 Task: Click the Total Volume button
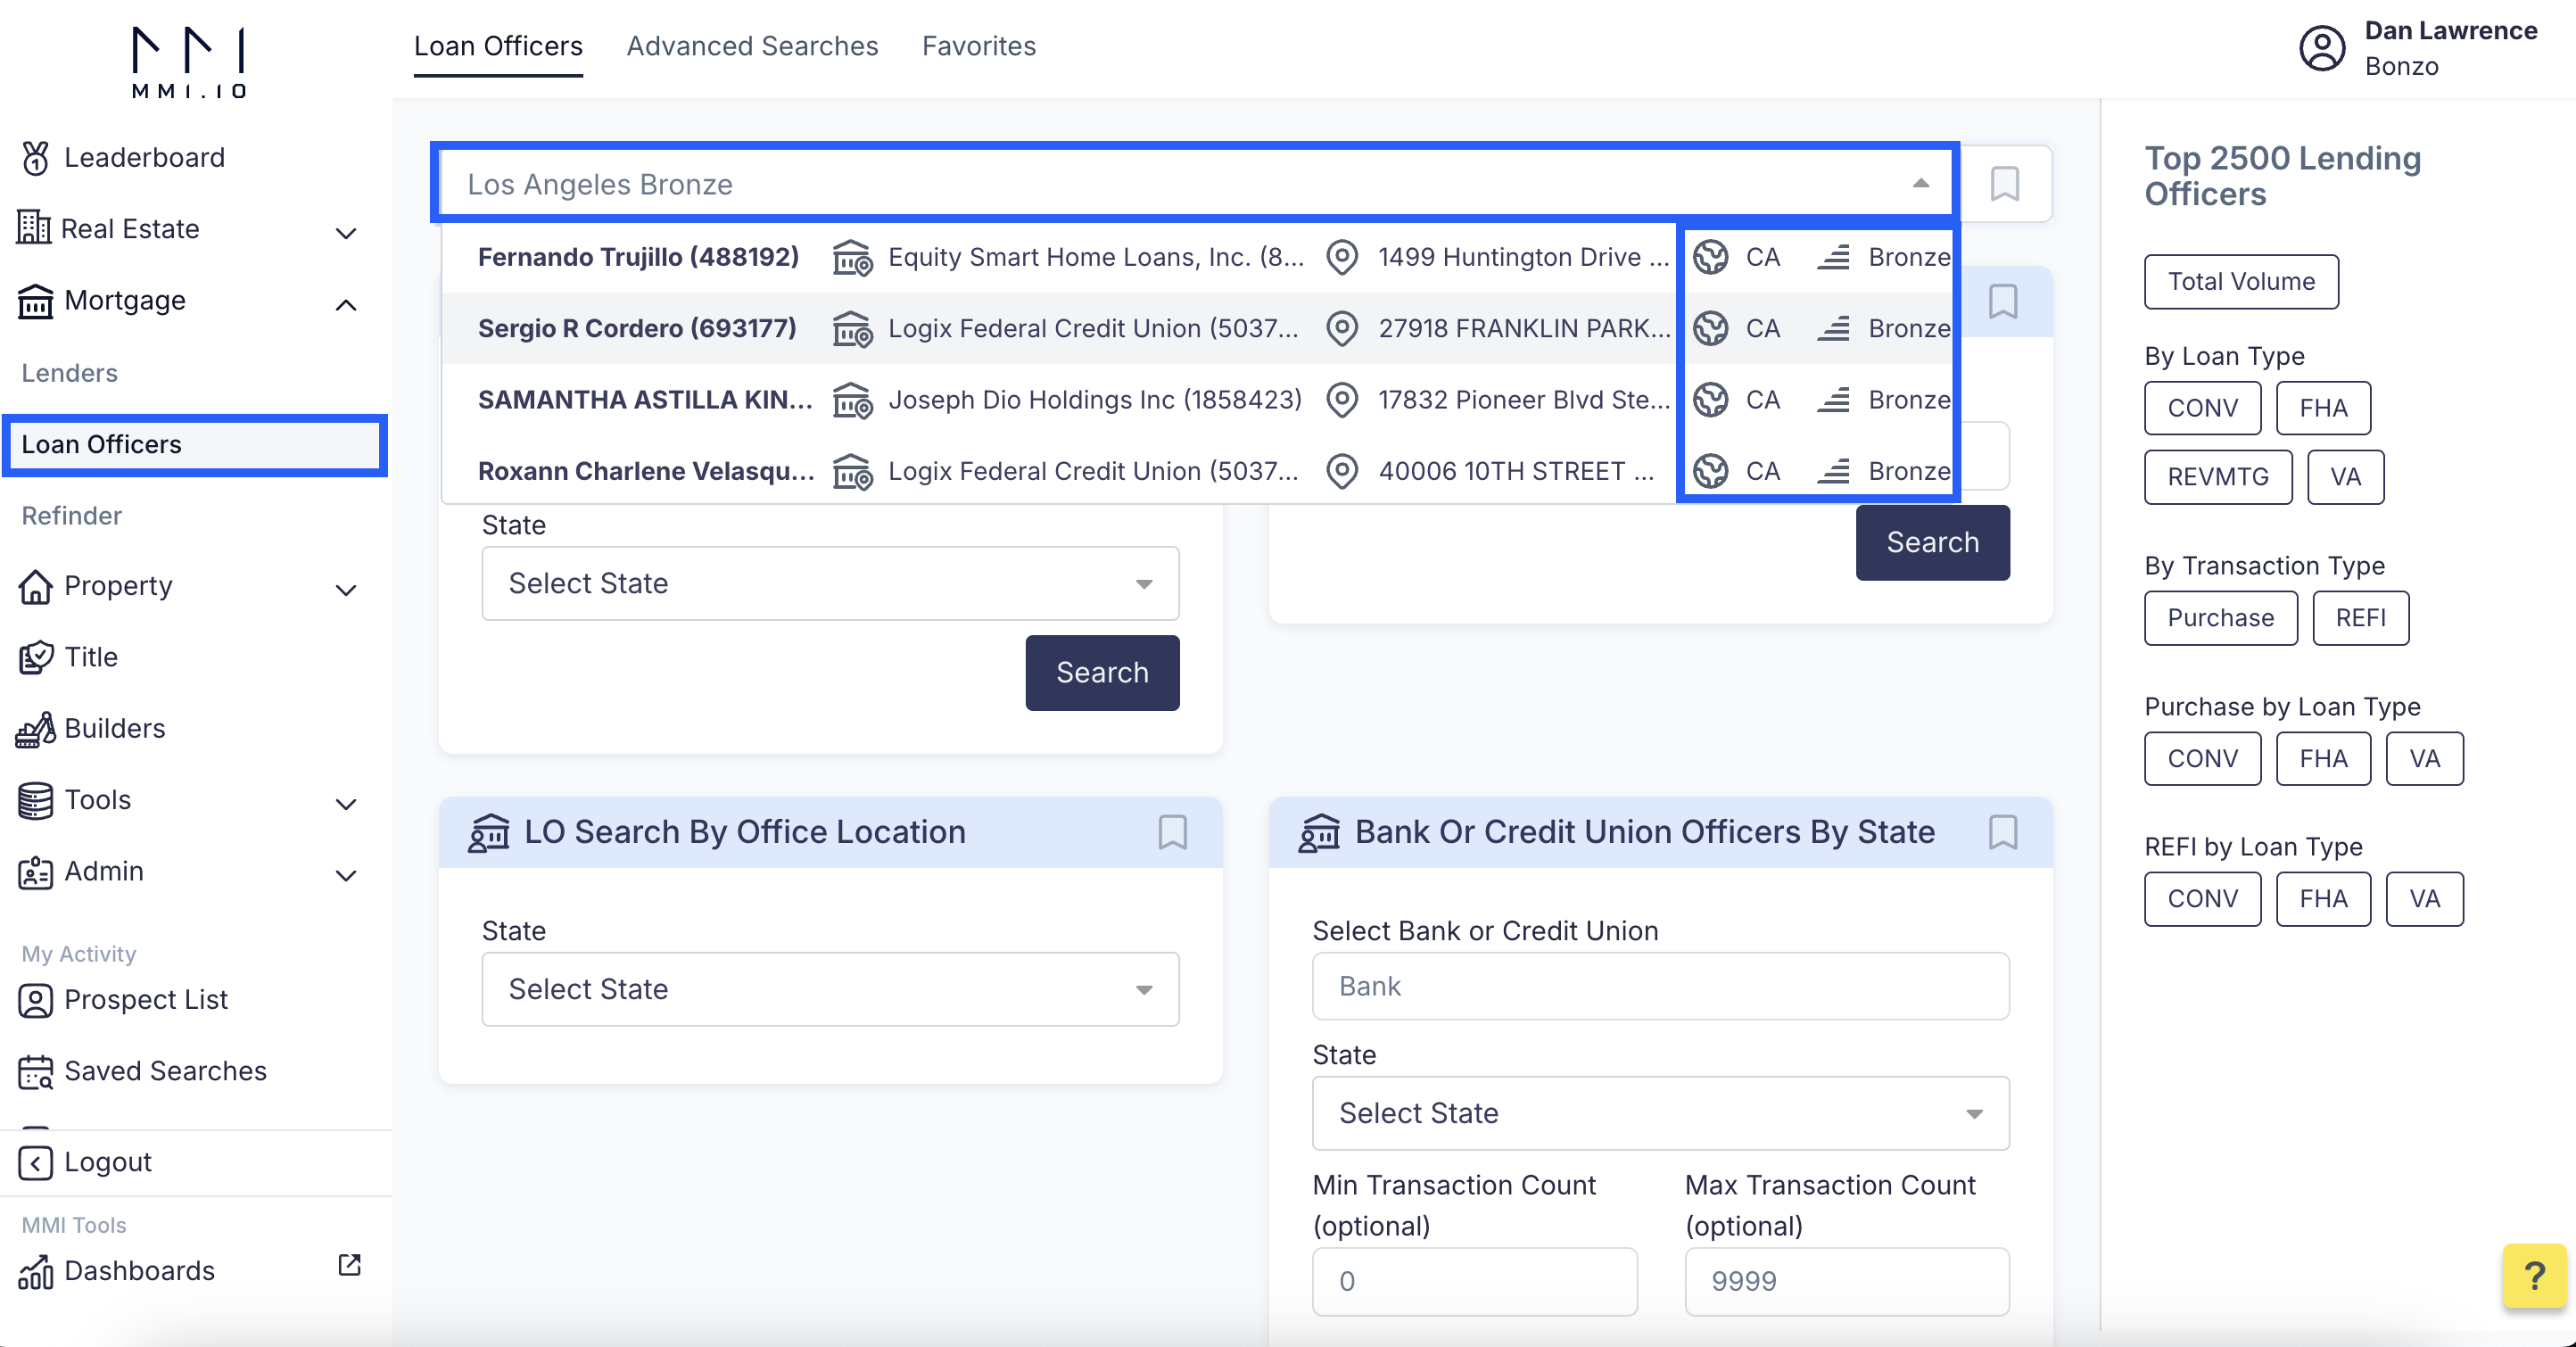pos(2241,282)
